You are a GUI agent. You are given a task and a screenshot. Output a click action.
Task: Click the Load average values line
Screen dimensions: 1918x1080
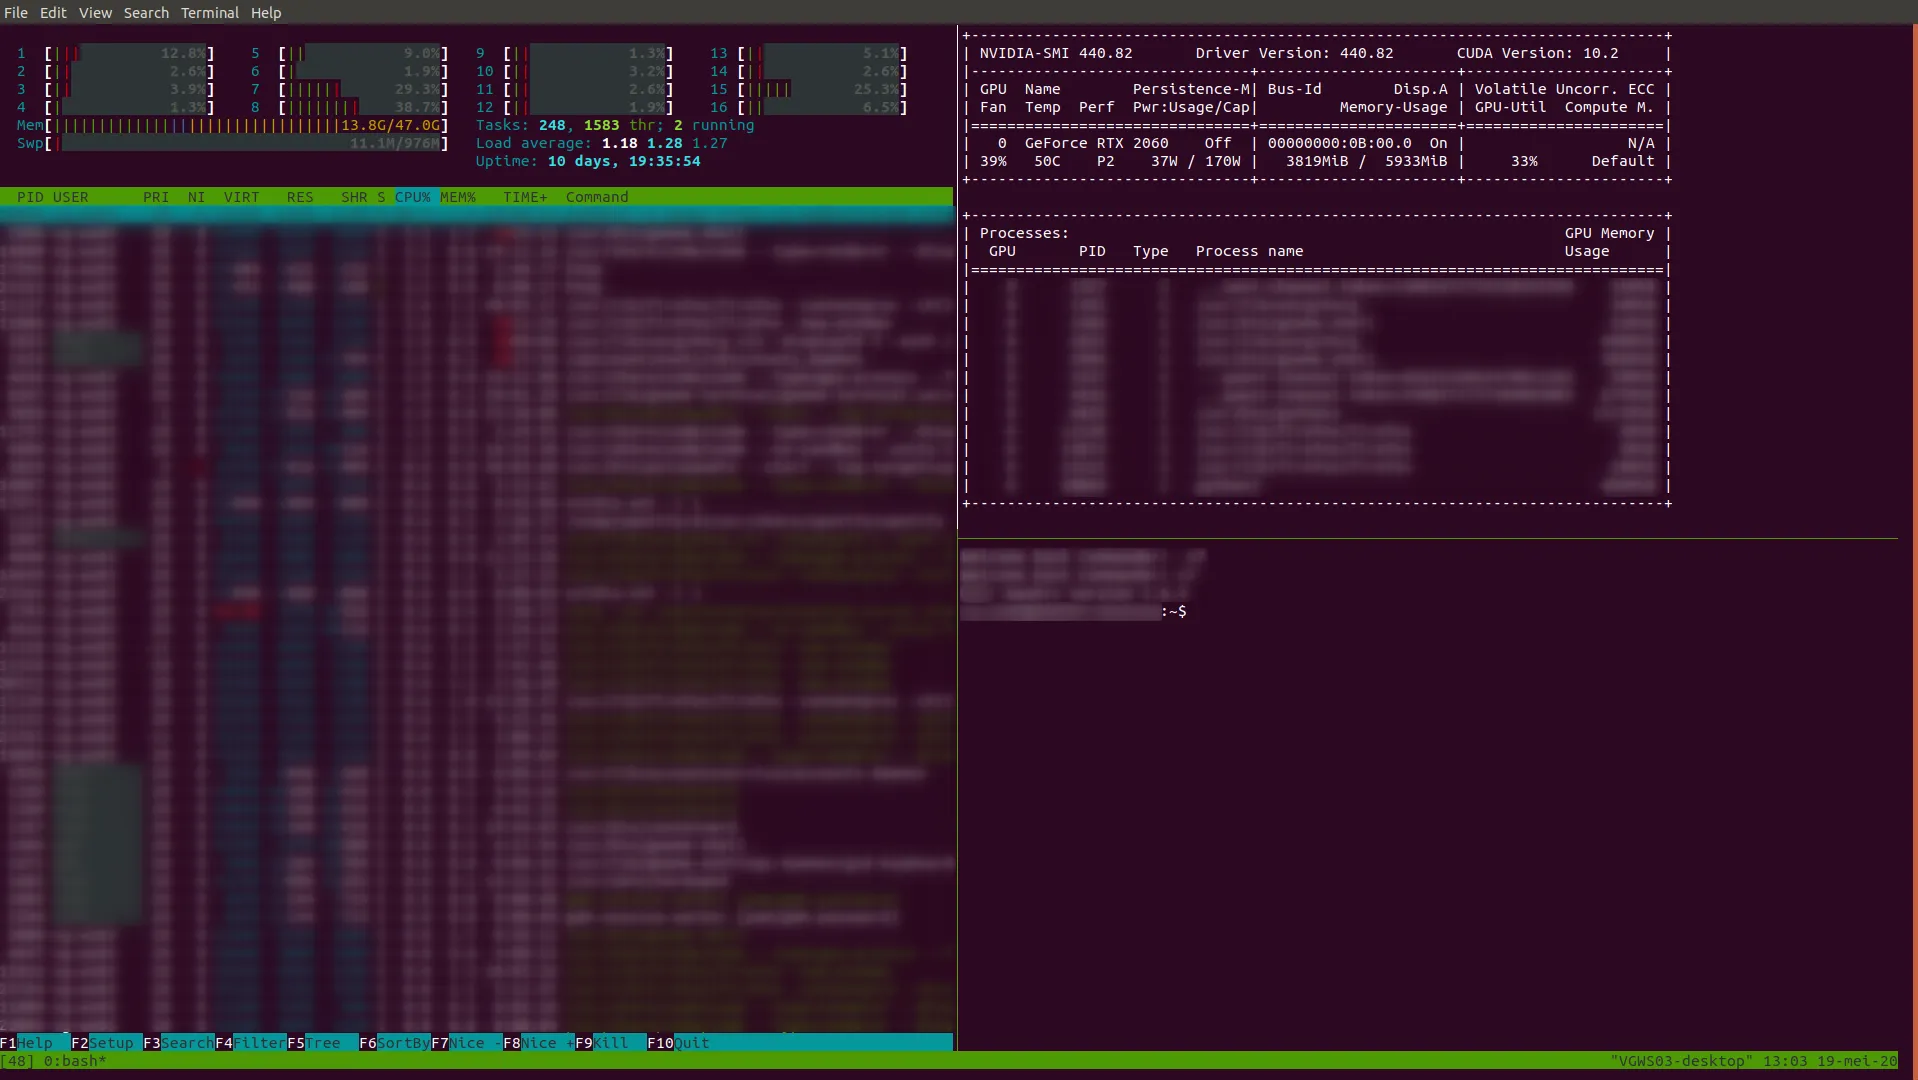(x=602, y=143)
